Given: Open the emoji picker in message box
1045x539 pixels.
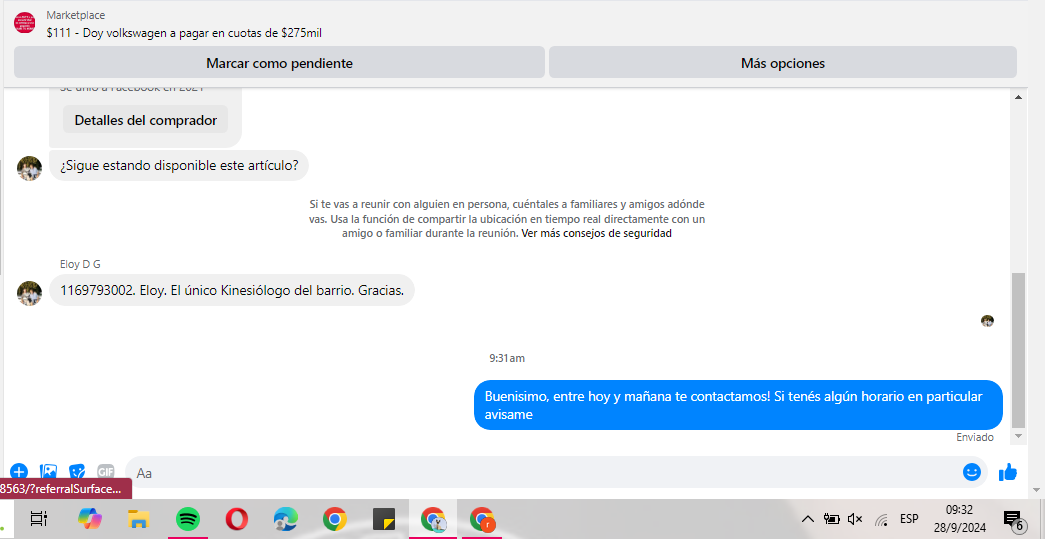Looking at the screenshot, I should (971, 472).
